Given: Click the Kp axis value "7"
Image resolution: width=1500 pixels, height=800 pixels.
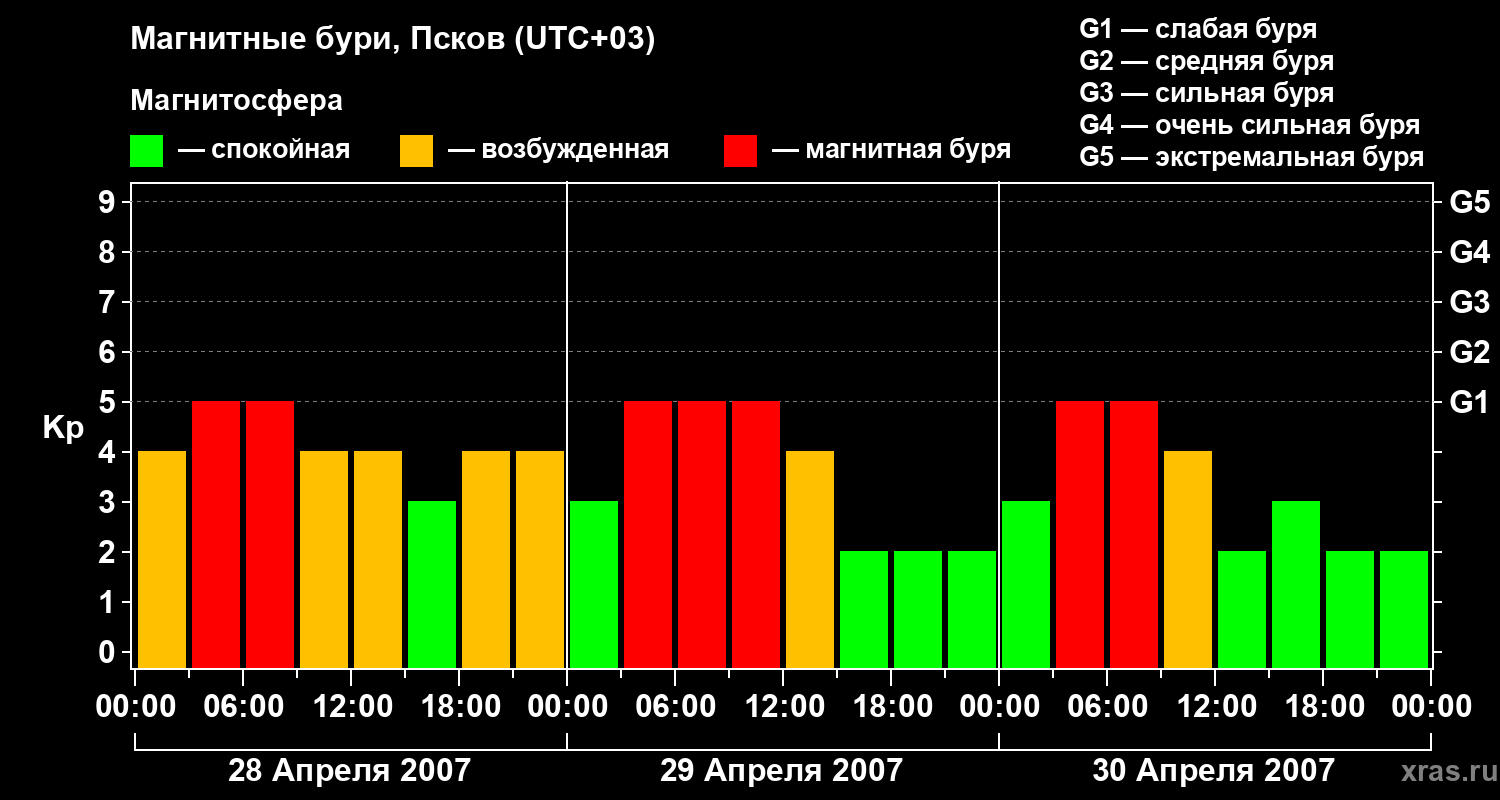Looking at the screenshot, I should click(109, 302).
